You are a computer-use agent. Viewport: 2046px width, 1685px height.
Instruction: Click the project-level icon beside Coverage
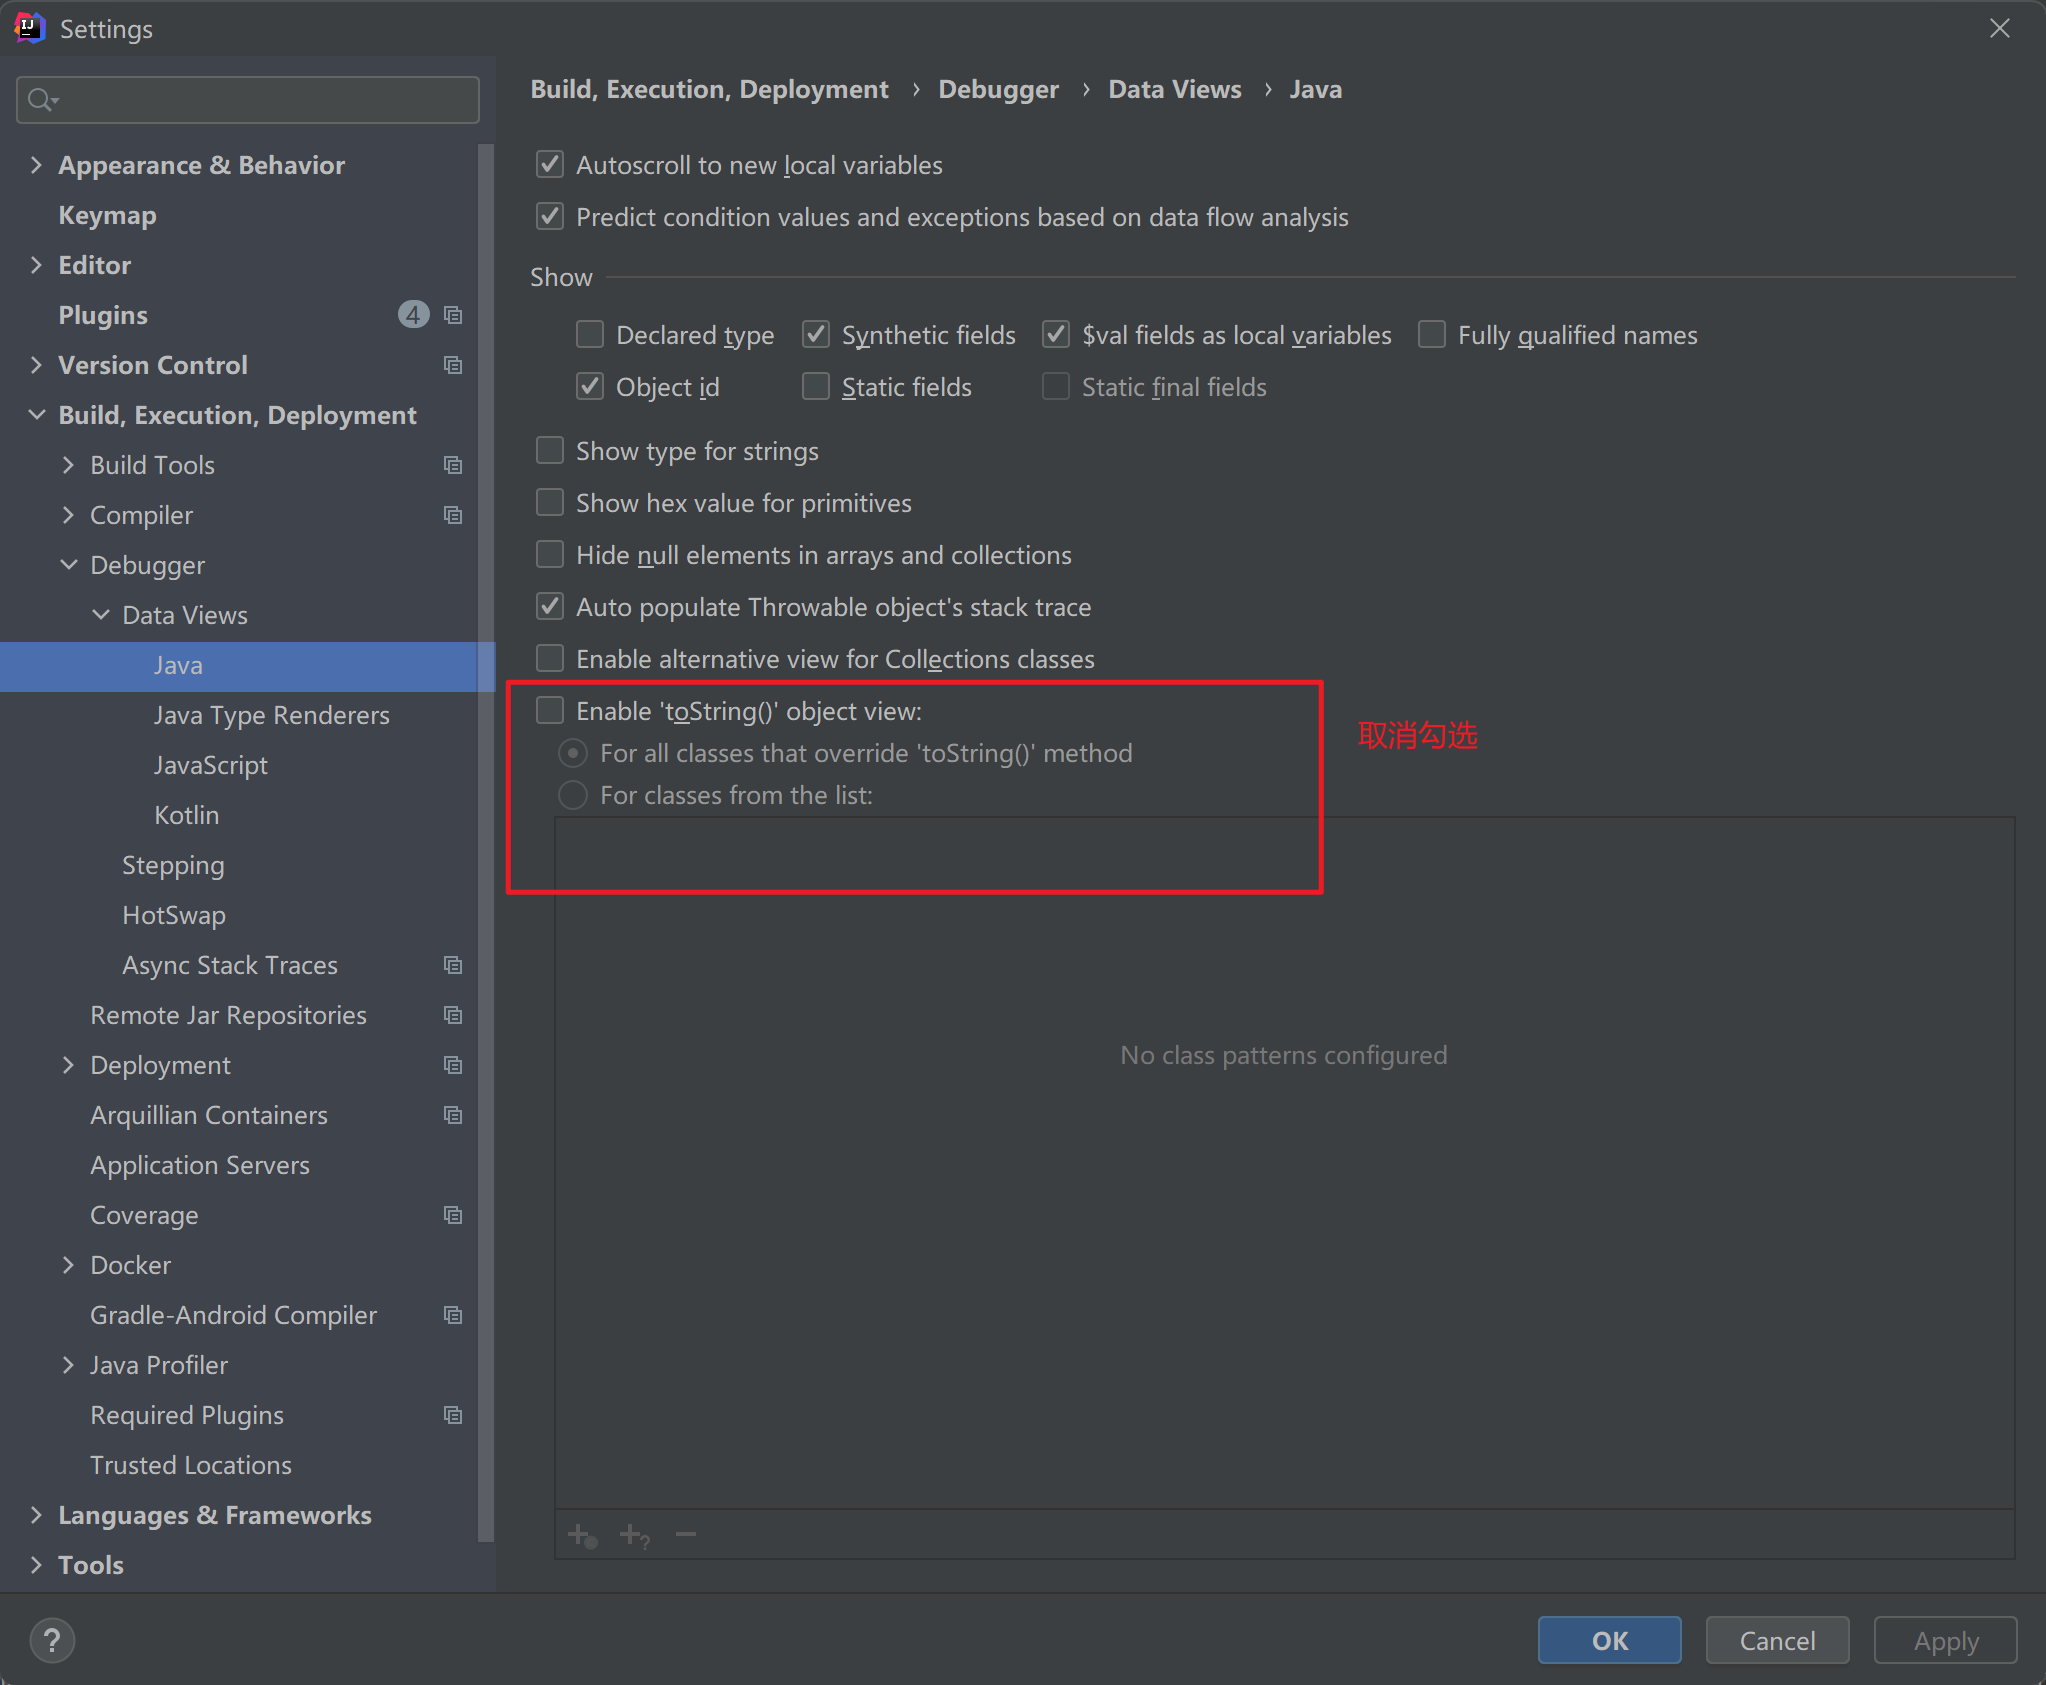tap(453, 1215)
